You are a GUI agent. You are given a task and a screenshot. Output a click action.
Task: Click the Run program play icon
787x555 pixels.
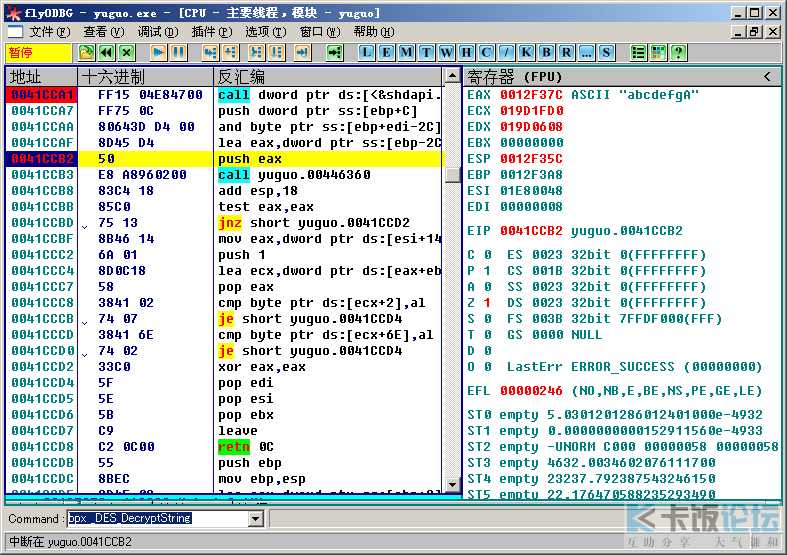point(158,52)
